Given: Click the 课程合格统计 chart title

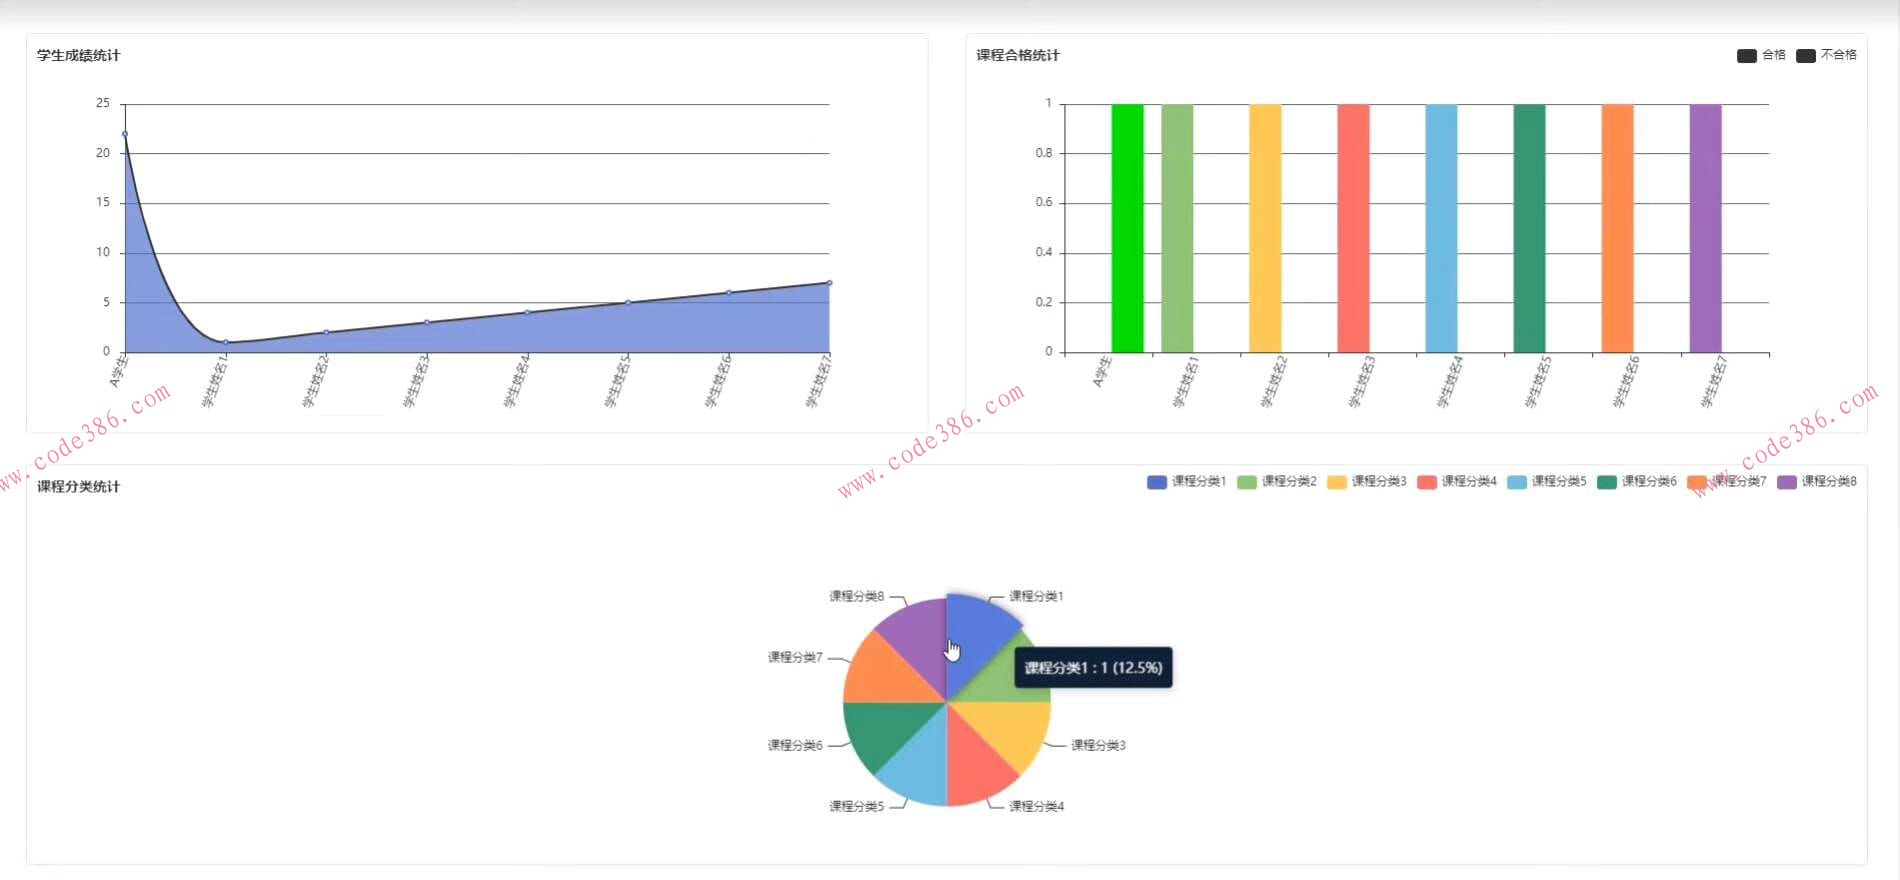Looking at the screenshot, I should tap(1018, 56).
